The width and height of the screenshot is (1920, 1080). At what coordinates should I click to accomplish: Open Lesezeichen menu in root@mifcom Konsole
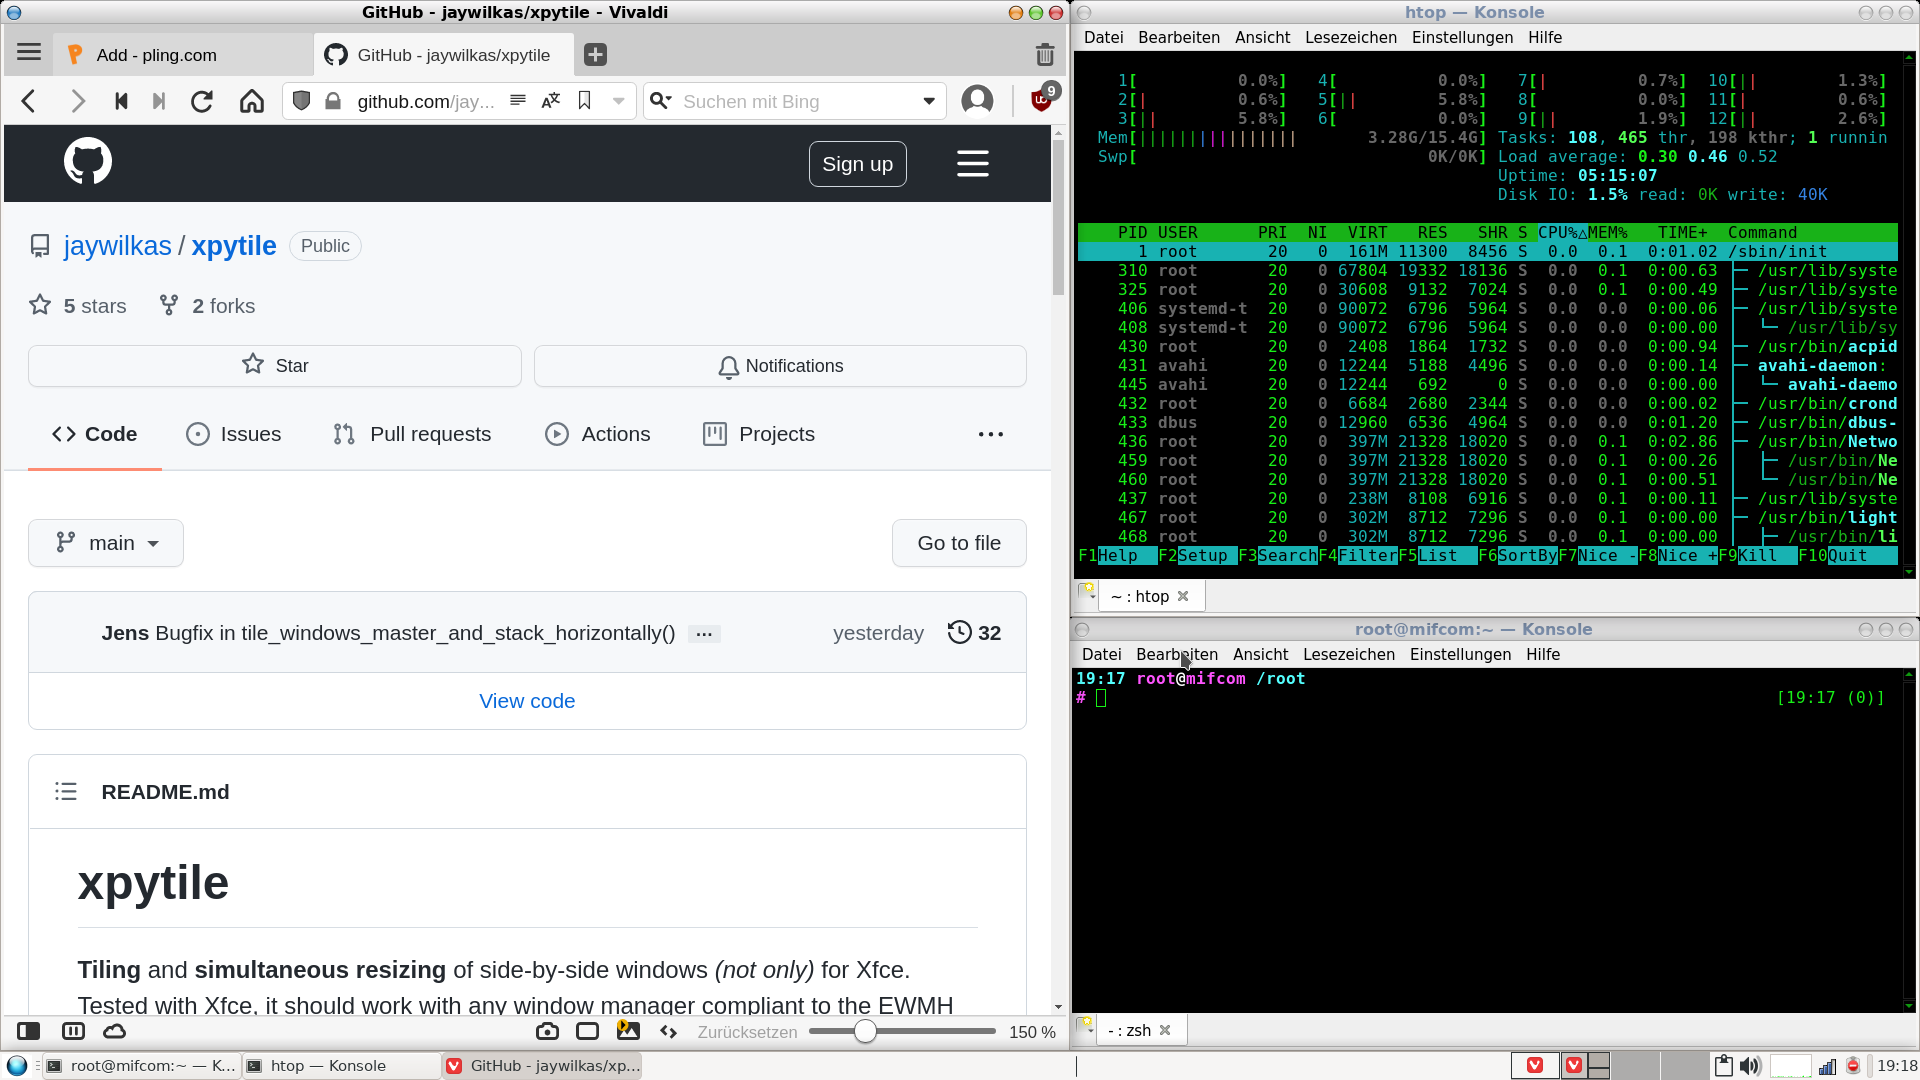[1348, 654]
